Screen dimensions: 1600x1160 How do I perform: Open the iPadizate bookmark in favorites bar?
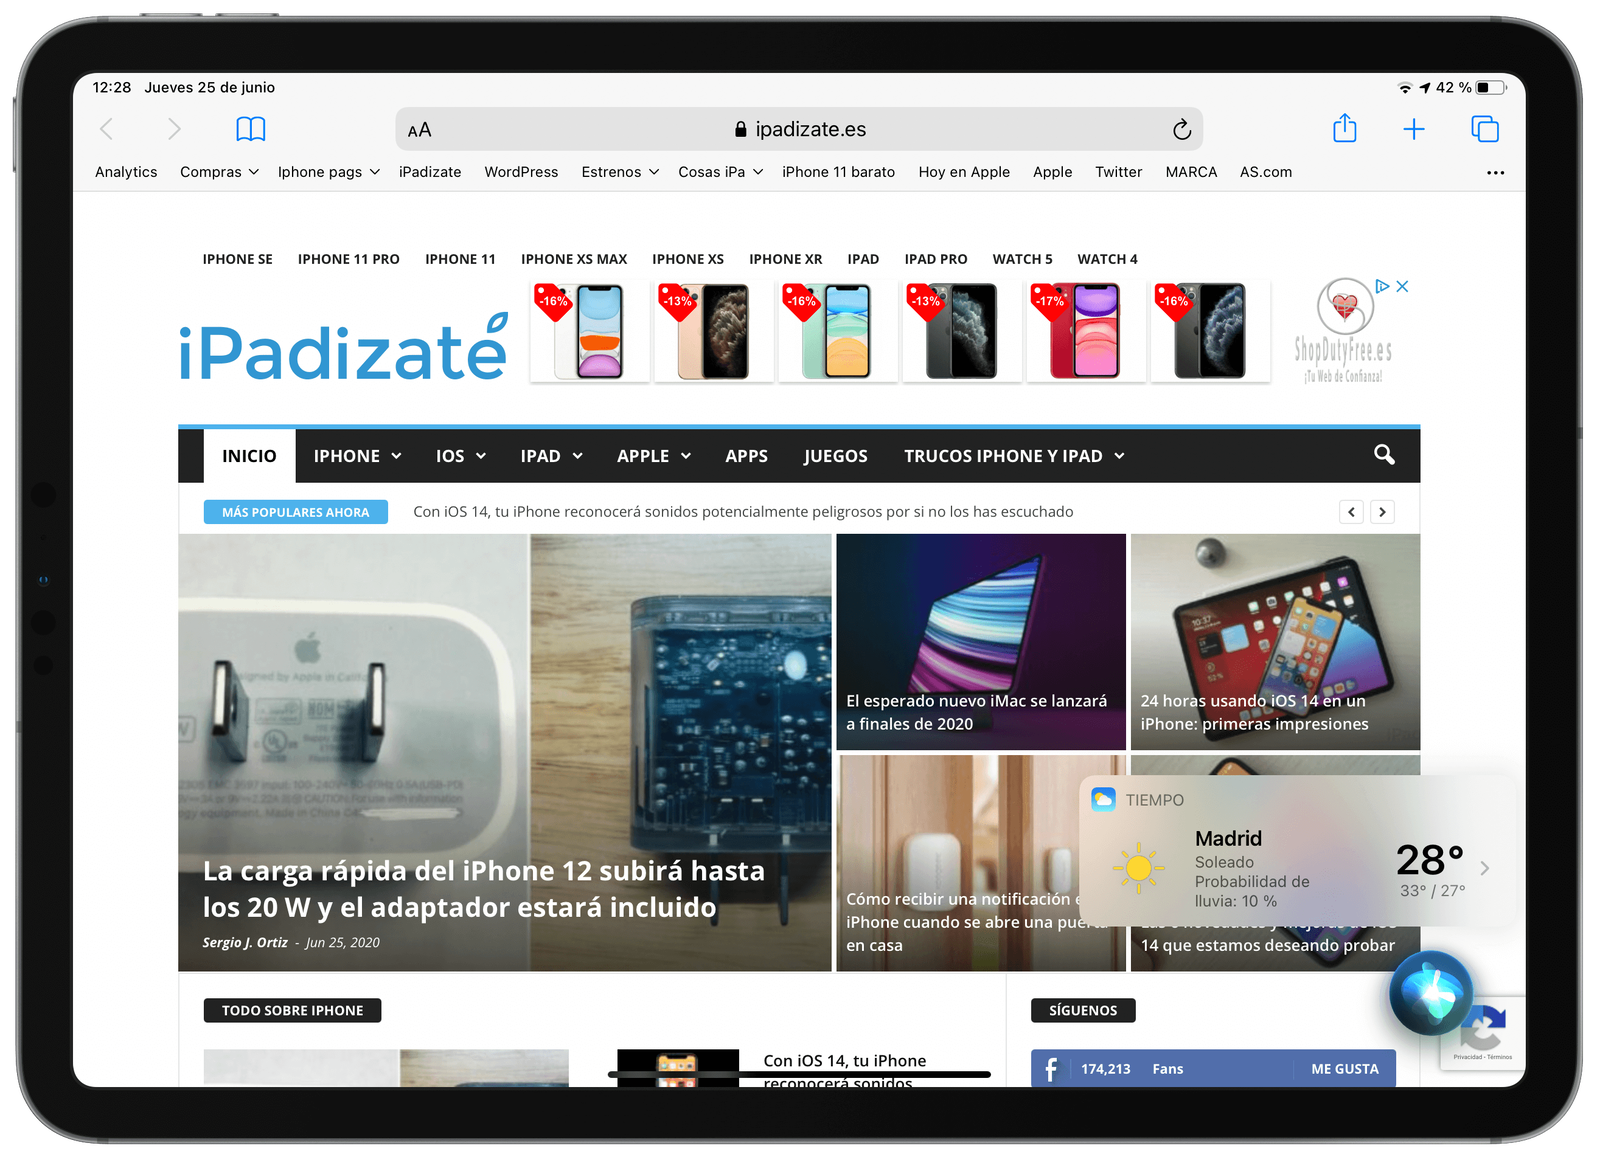pos(430,172)
